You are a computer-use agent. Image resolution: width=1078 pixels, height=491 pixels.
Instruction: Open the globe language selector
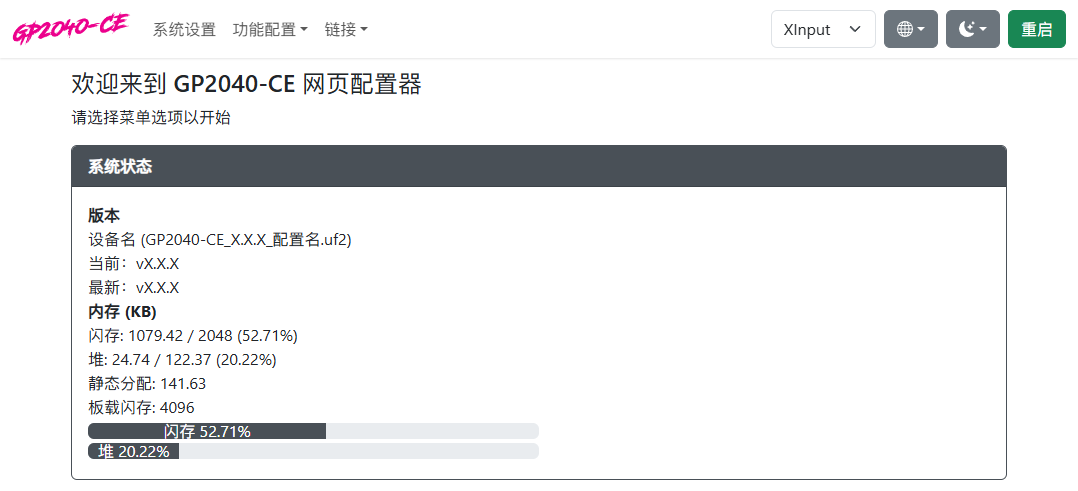[910, 29]
